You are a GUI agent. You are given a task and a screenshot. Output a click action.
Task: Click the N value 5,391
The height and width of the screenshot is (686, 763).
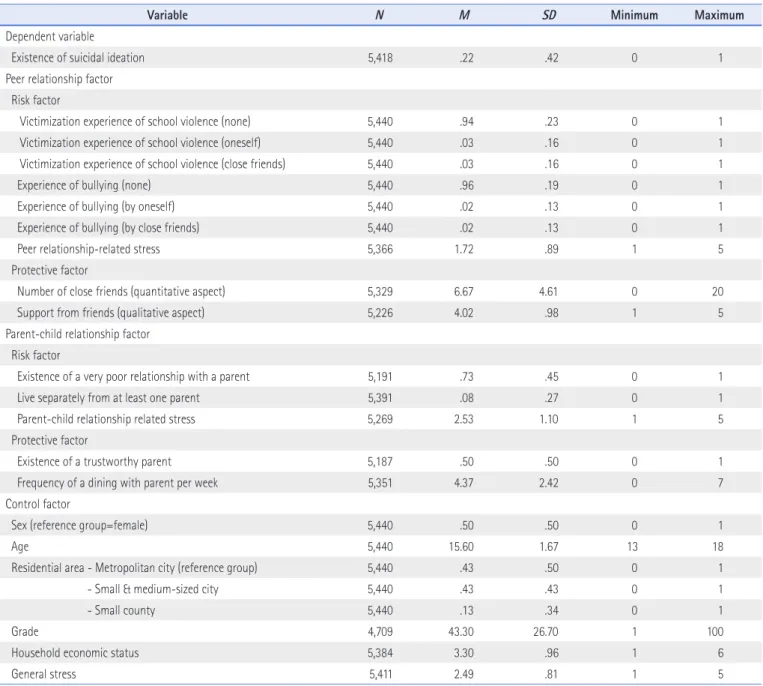pyautogui.click(x=380, y=398)
